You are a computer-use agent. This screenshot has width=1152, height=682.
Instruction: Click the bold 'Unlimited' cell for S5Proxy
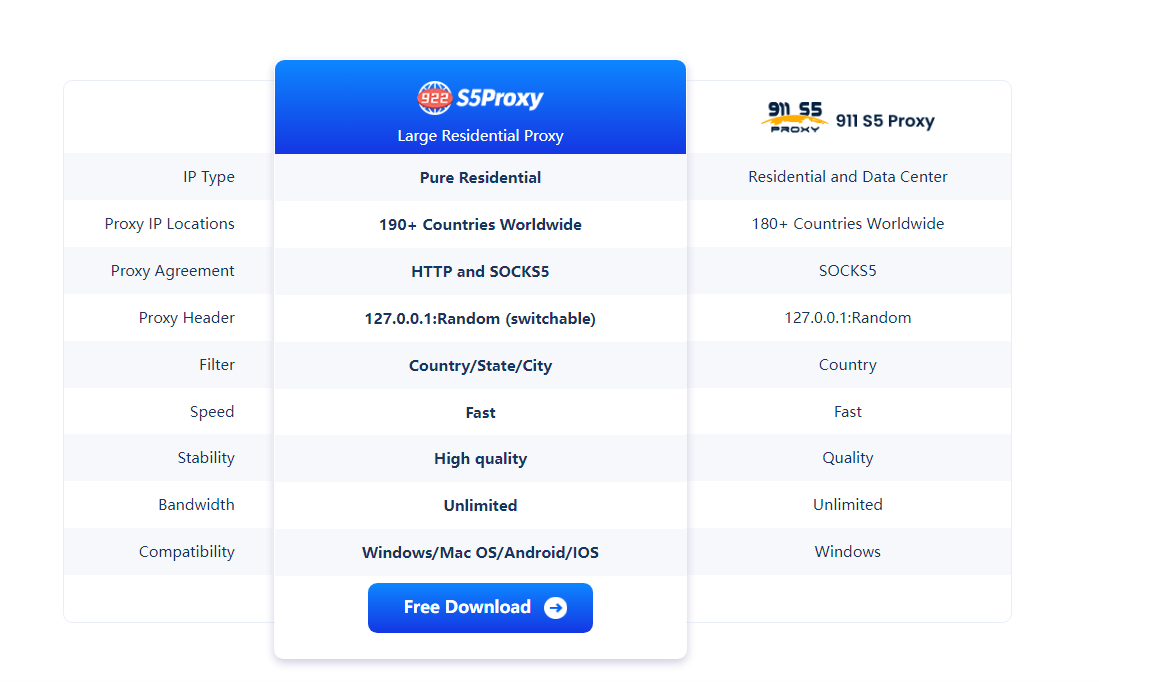tap(480, 506)
